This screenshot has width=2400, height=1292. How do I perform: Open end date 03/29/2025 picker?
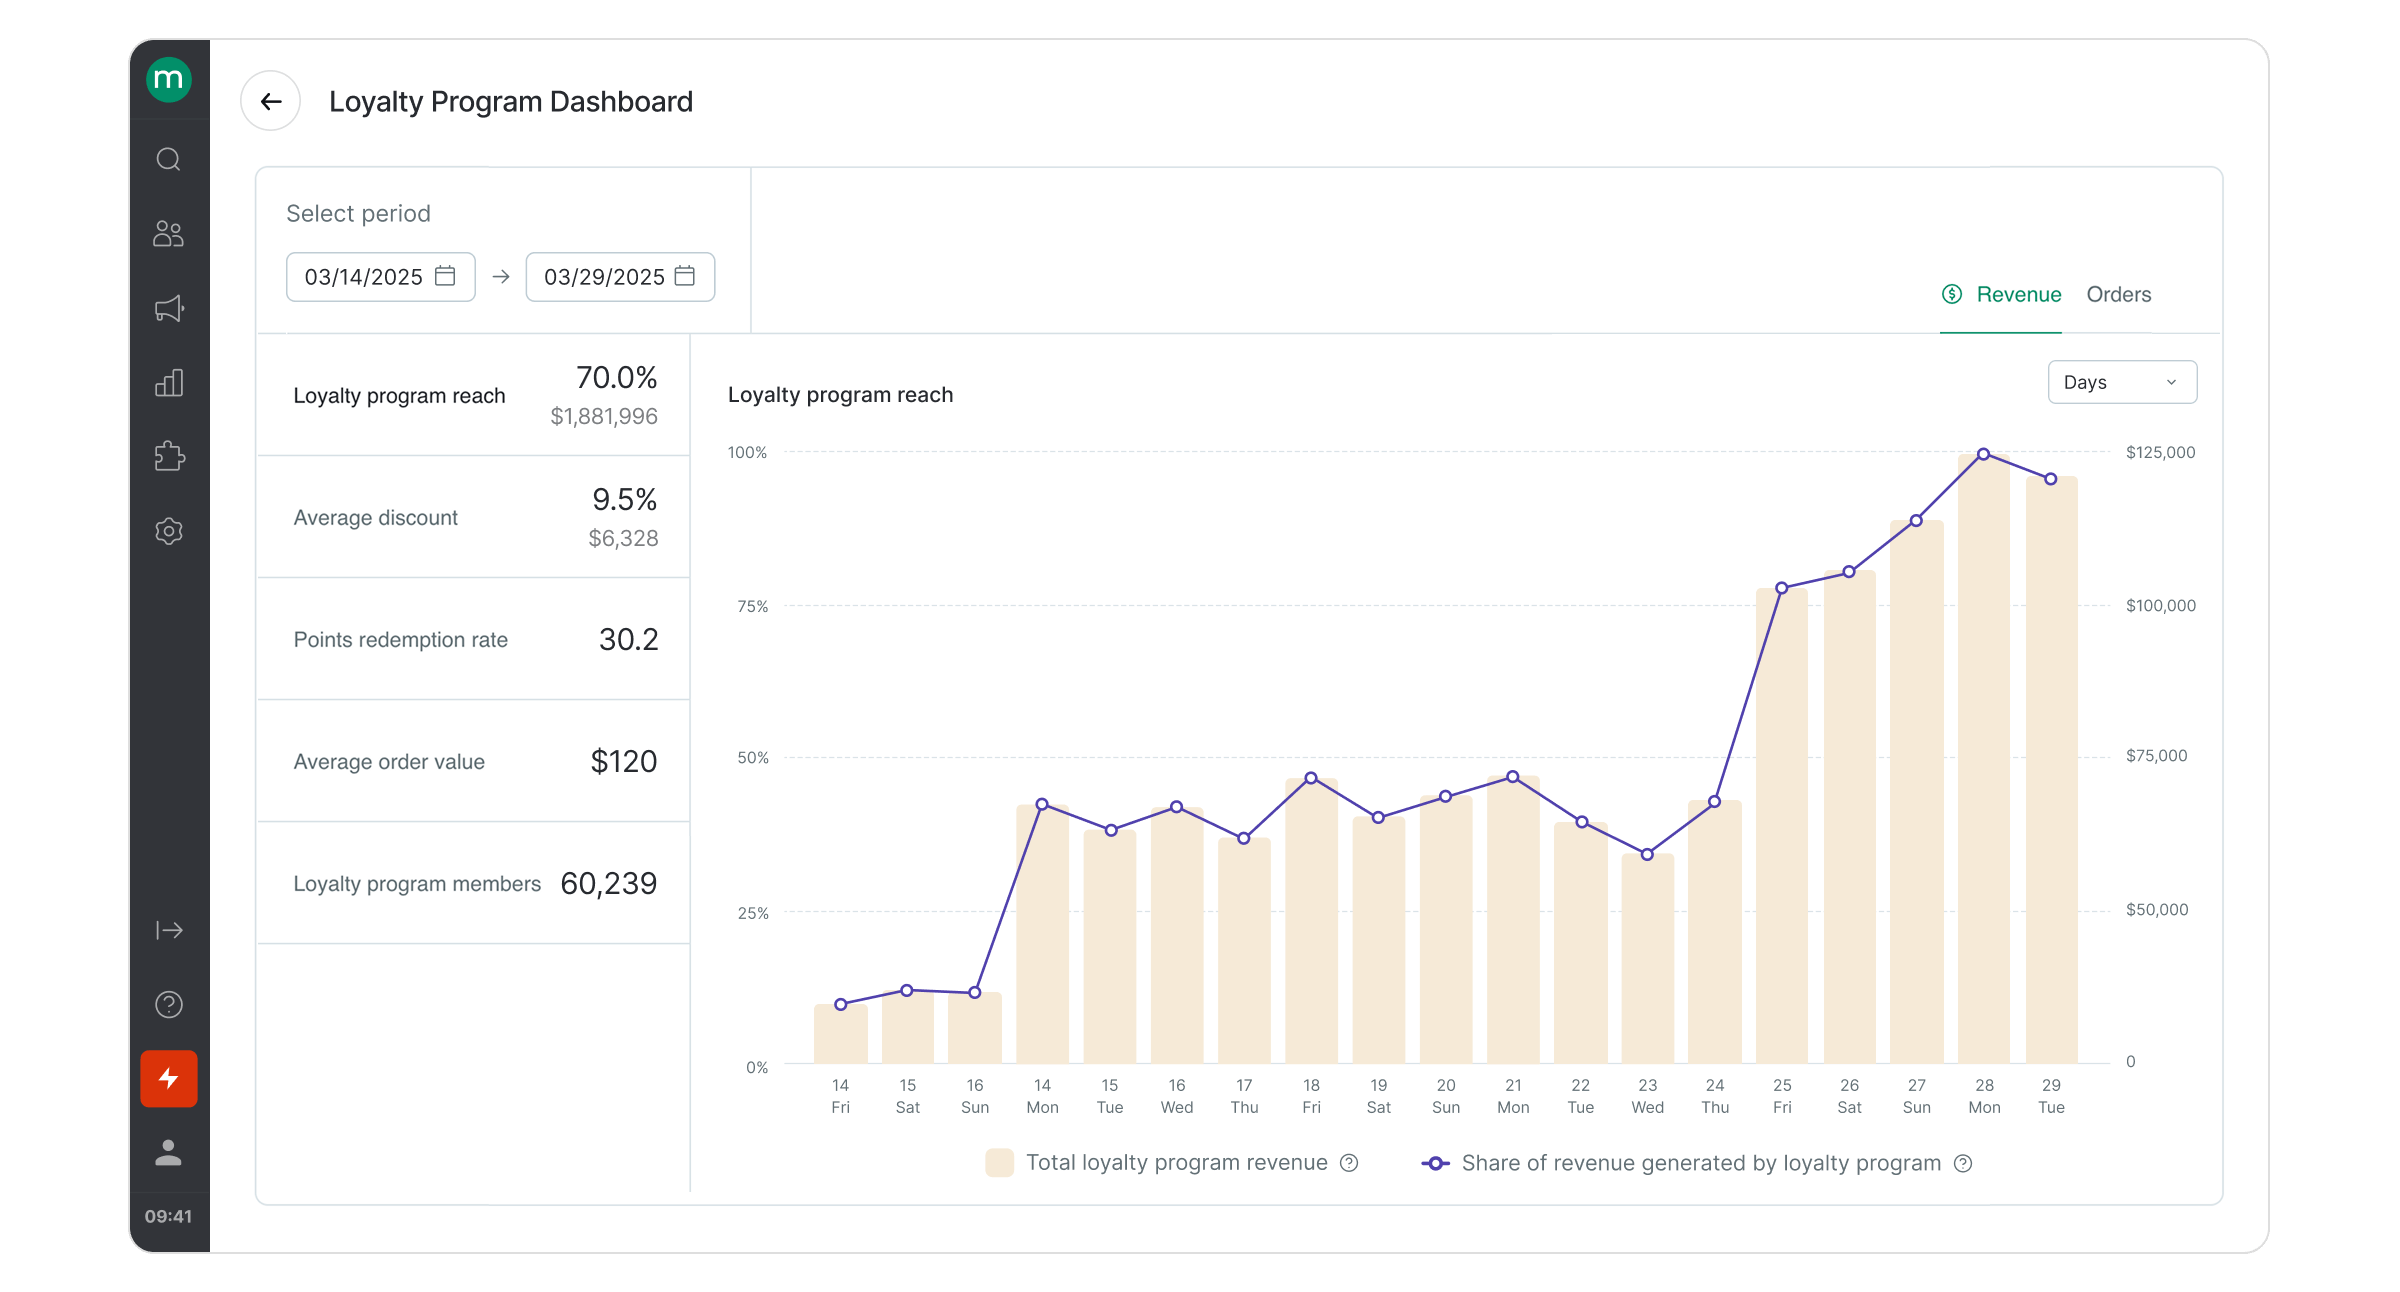pos(620,277)
